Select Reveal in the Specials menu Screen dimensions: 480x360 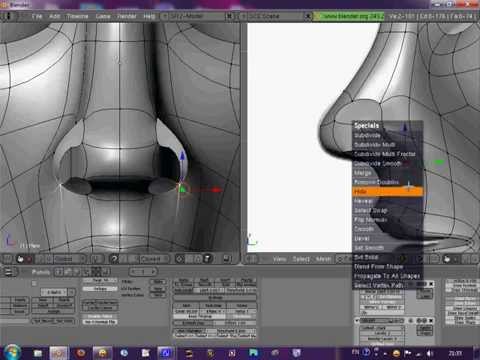click(388, 201)
